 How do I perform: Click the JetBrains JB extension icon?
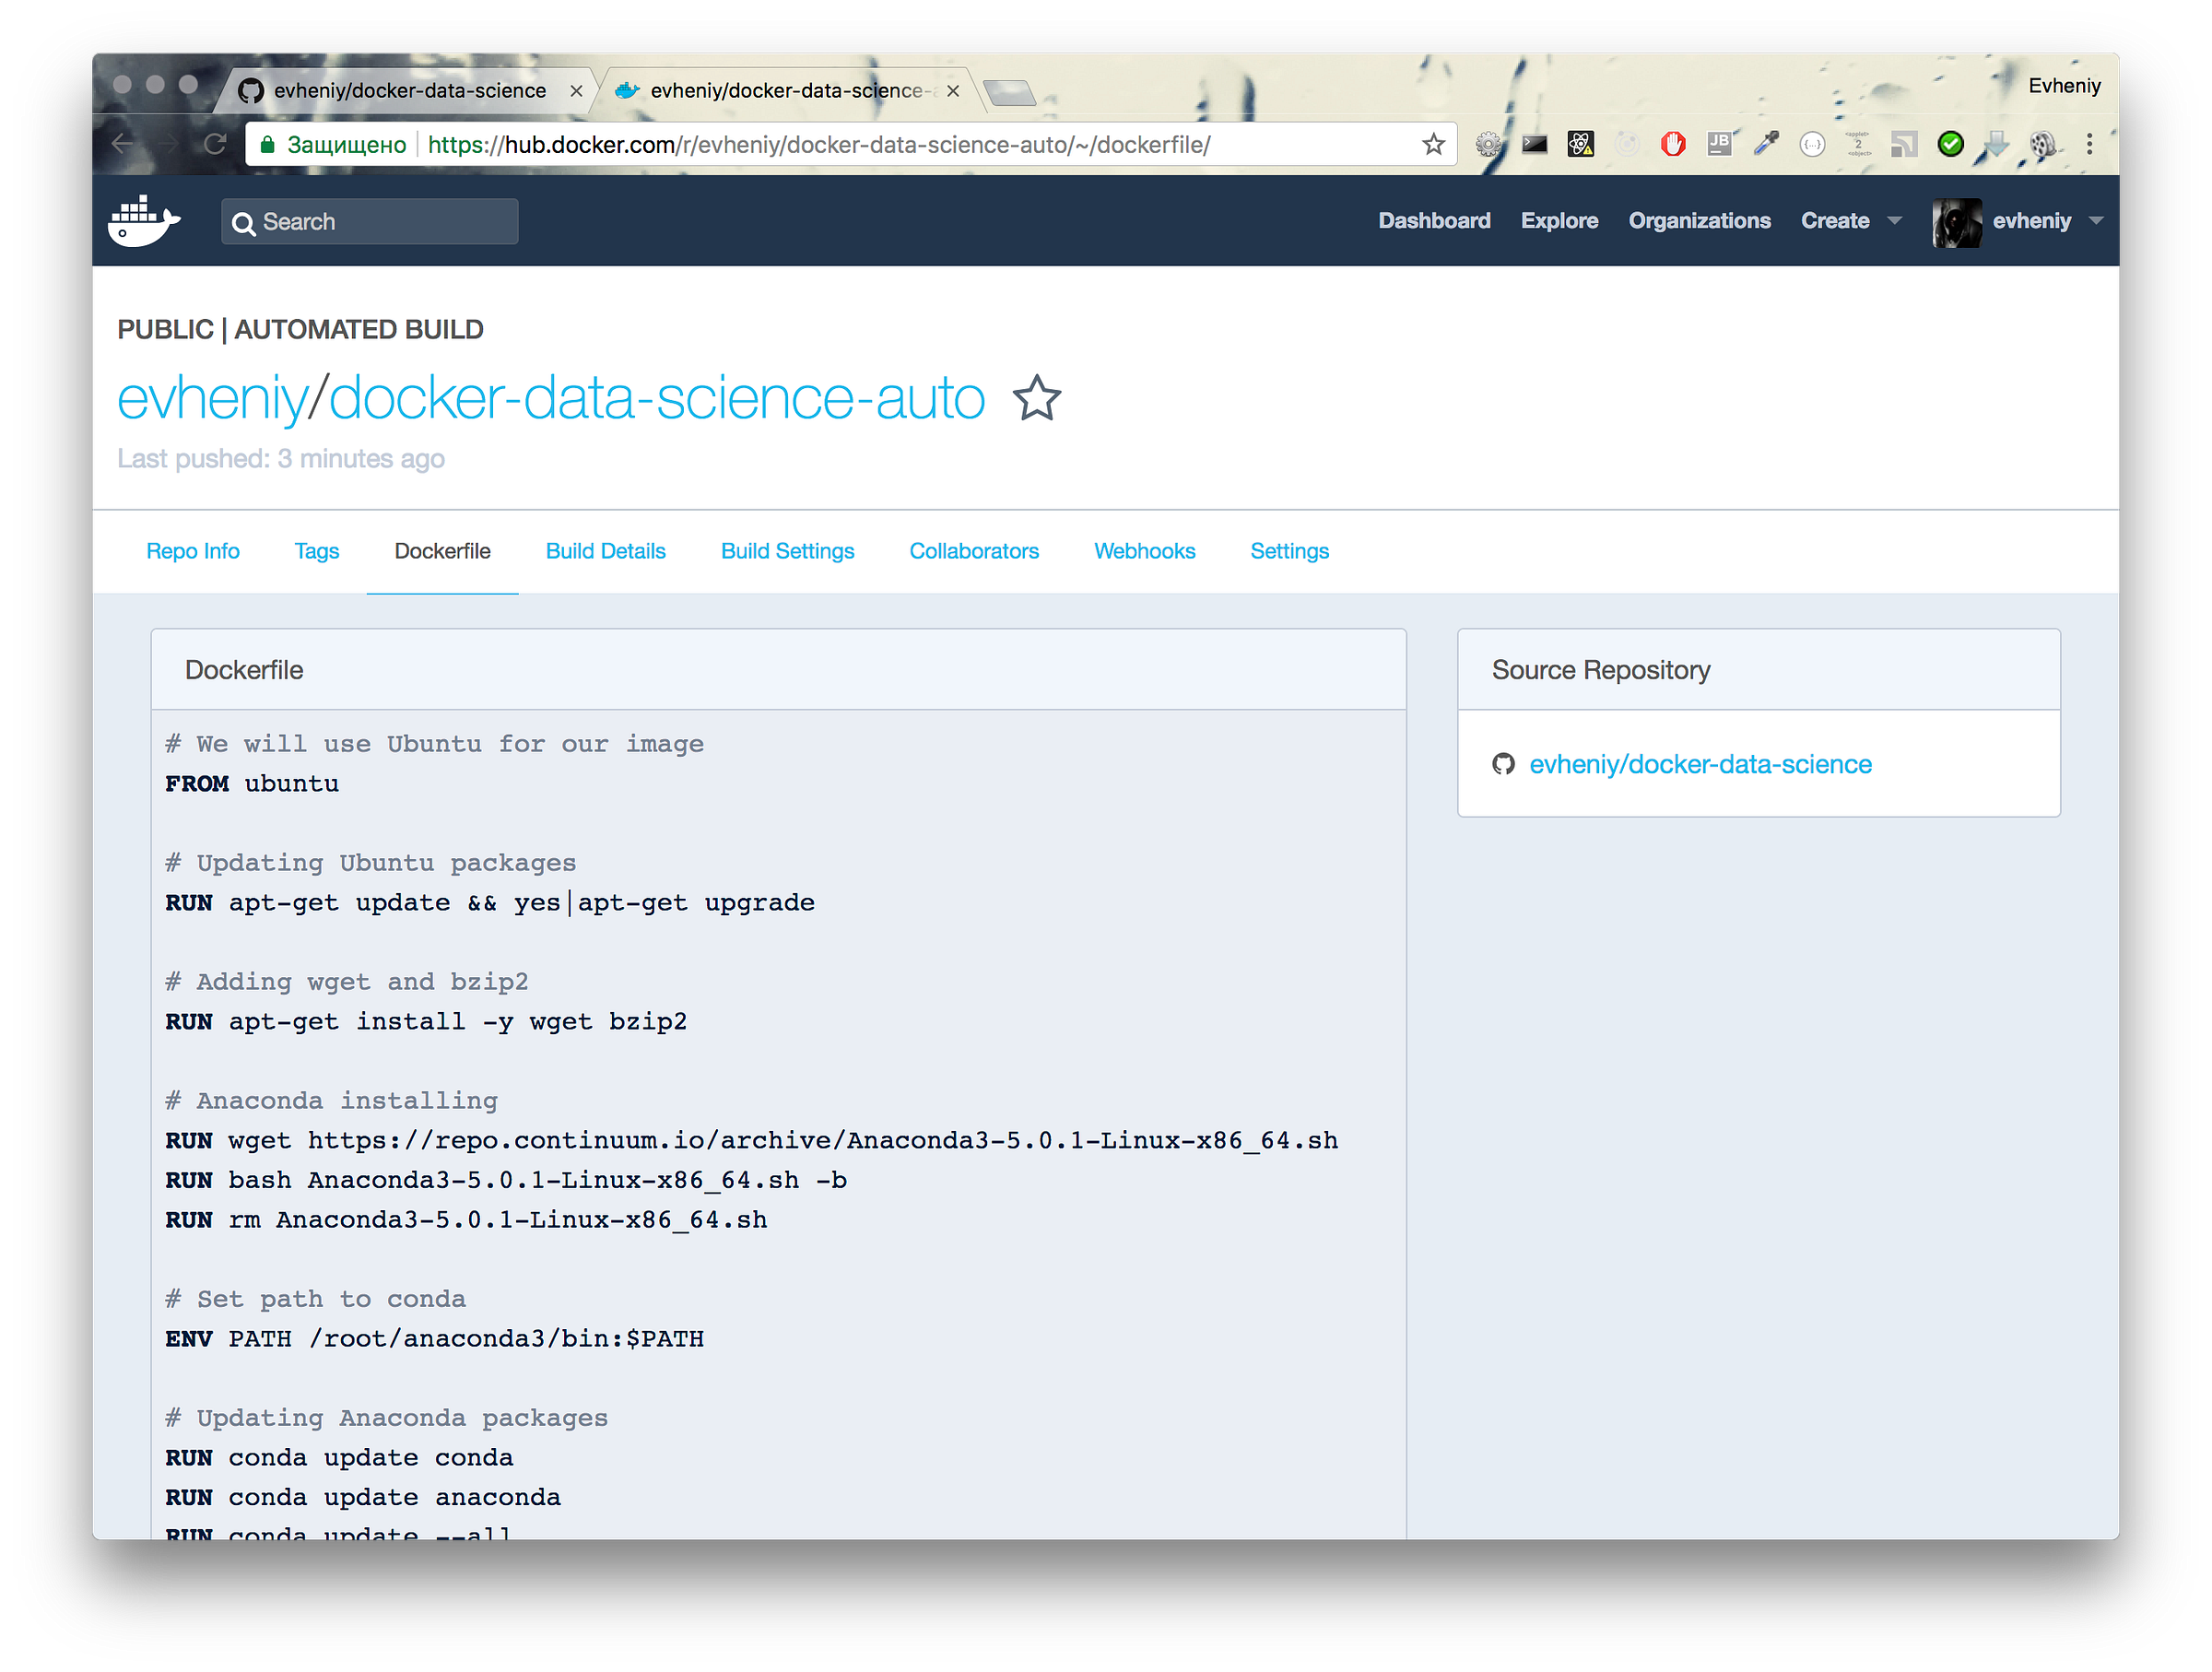tap(1719, 144)
